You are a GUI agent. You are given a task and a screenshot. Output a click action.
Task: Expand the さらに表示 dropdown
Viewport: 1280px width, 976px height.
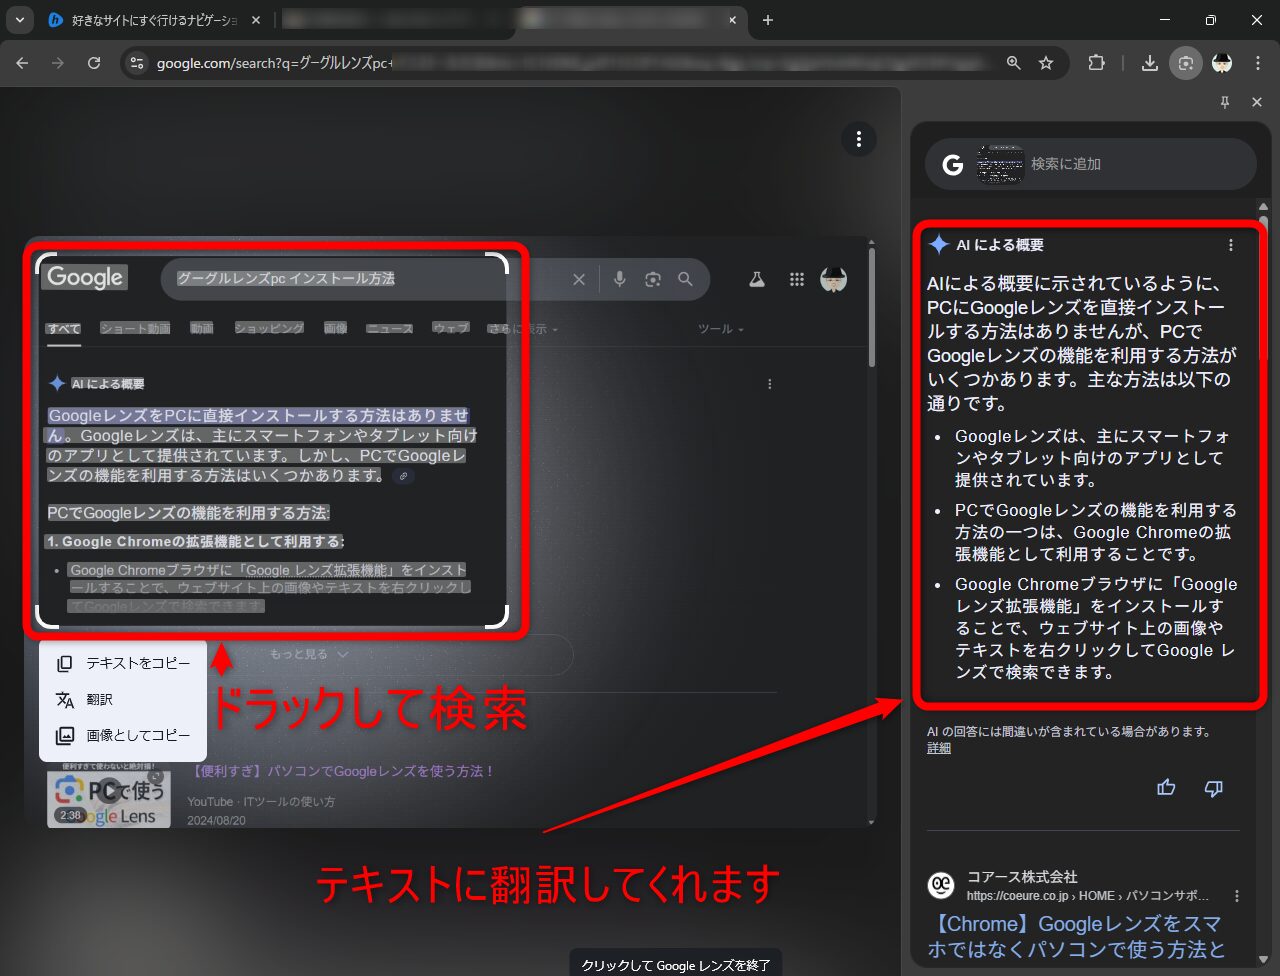click(x=523, y=328)
